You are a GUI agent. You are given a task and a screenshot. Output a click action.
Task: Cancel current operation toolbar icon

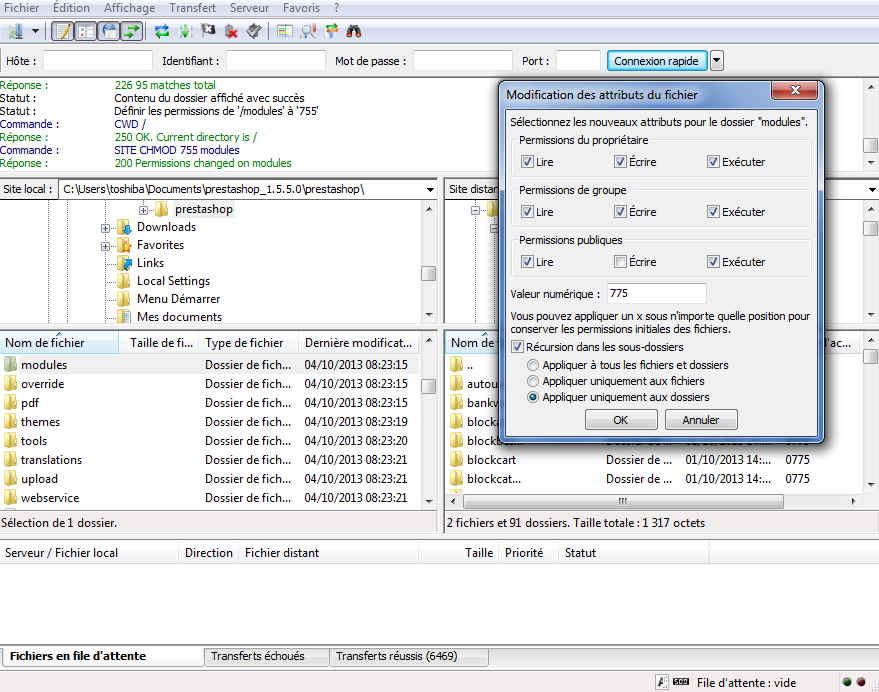tap(208, 31)
